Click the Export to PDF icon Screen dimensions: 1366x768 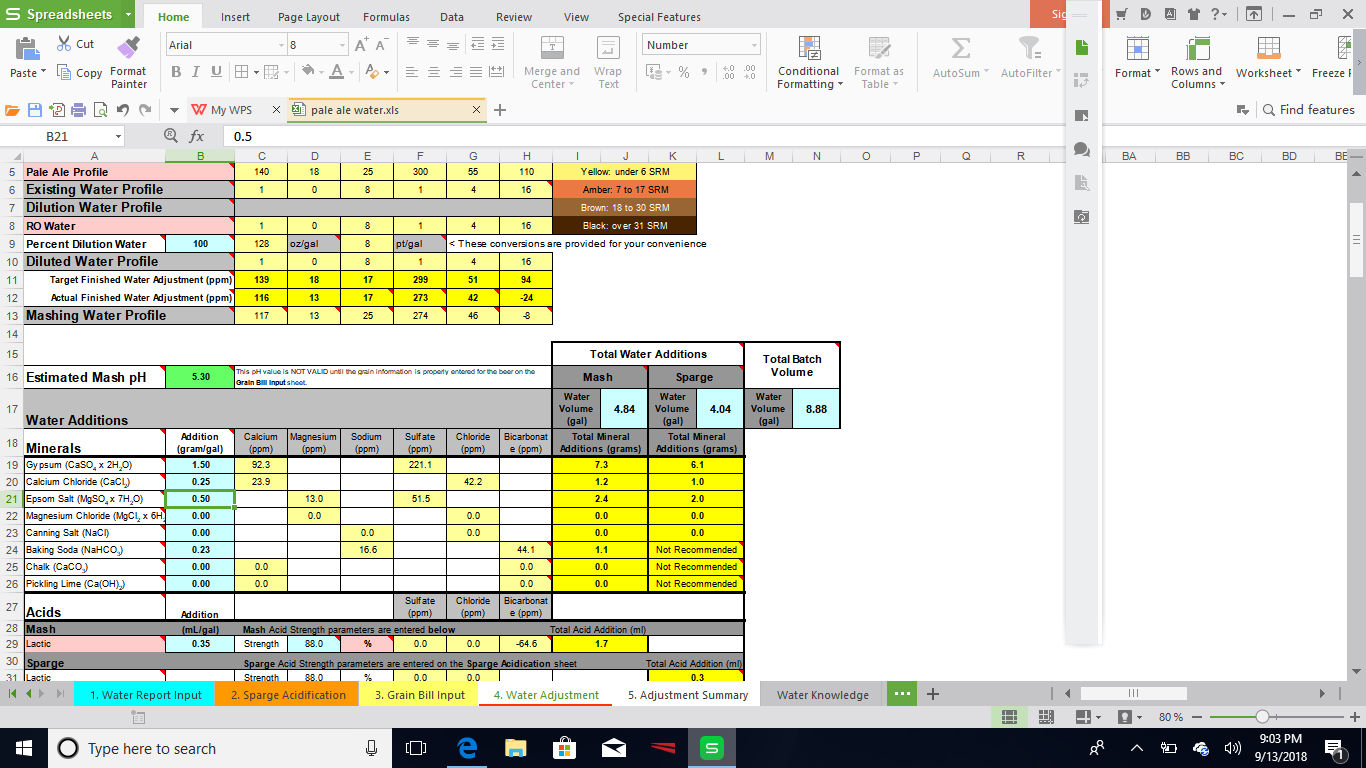click(56, 110)
